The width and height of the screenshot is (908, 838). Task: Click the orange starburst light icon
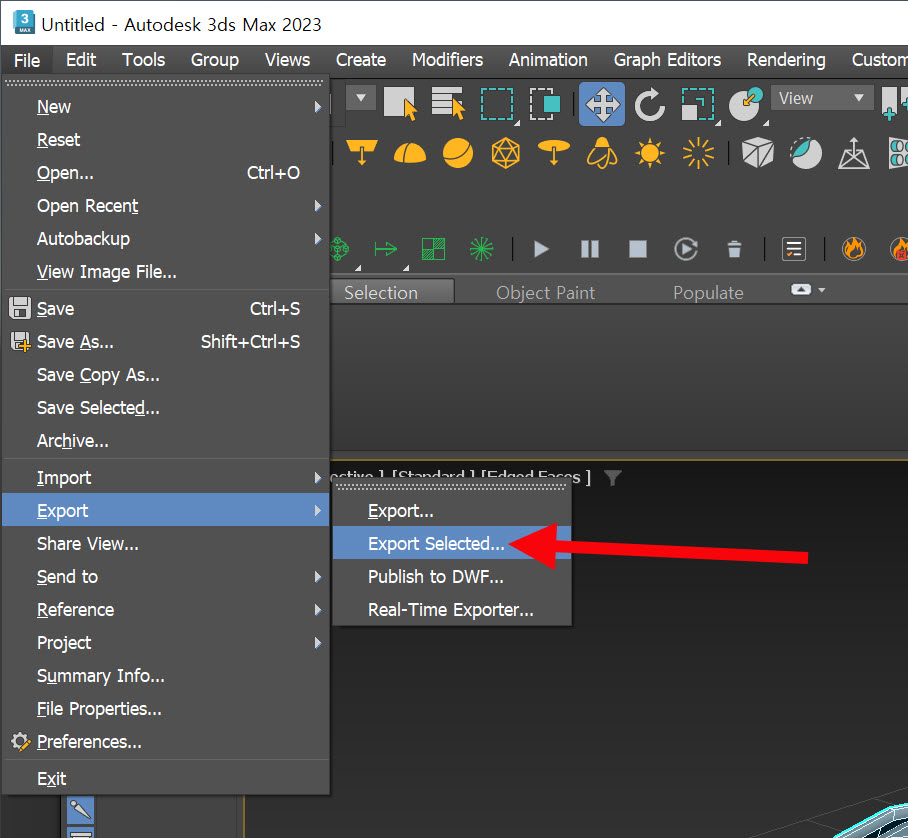pyautogui.click(x=698, y=153)
